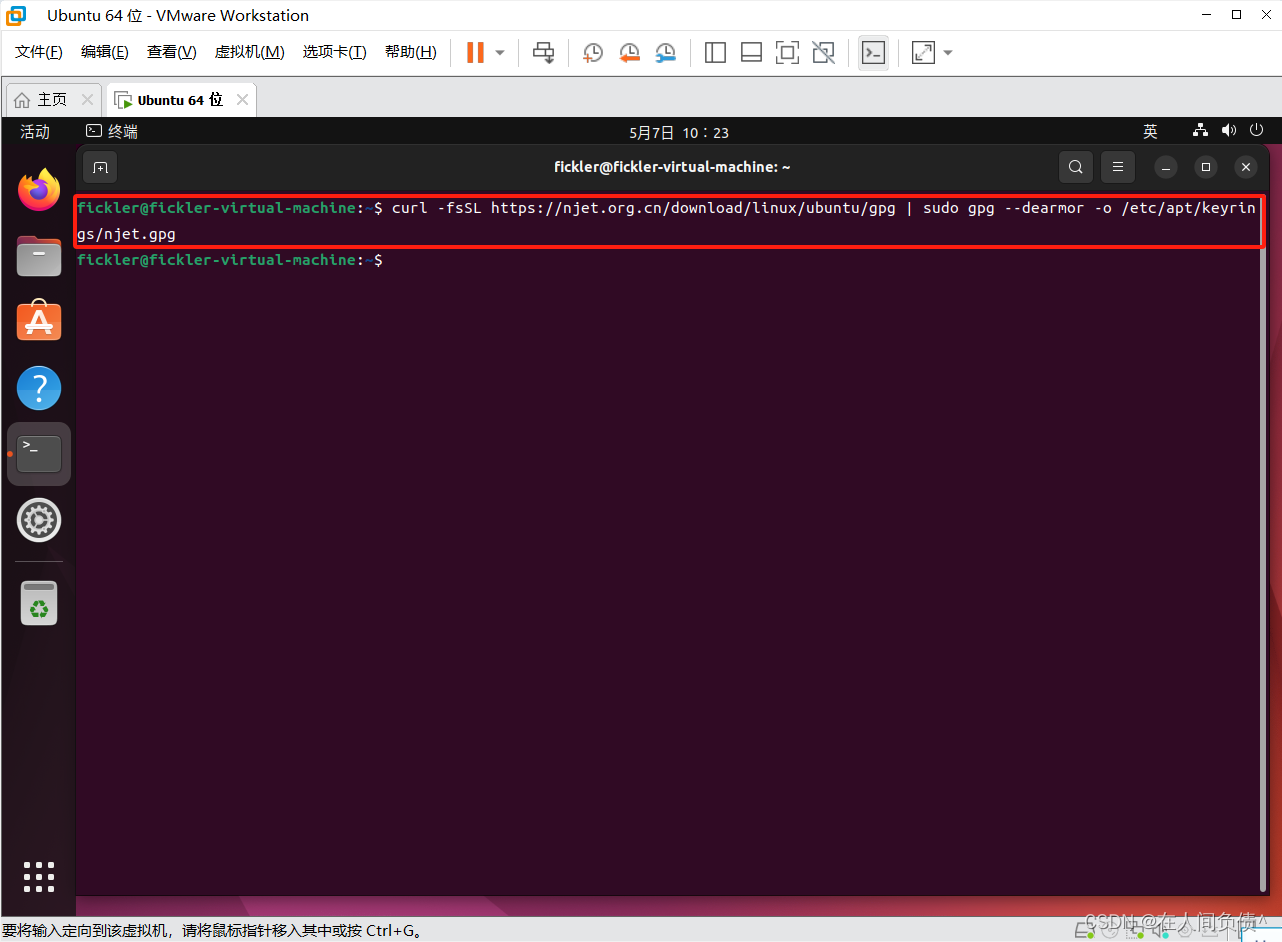Show applications grid

[39, 876]
